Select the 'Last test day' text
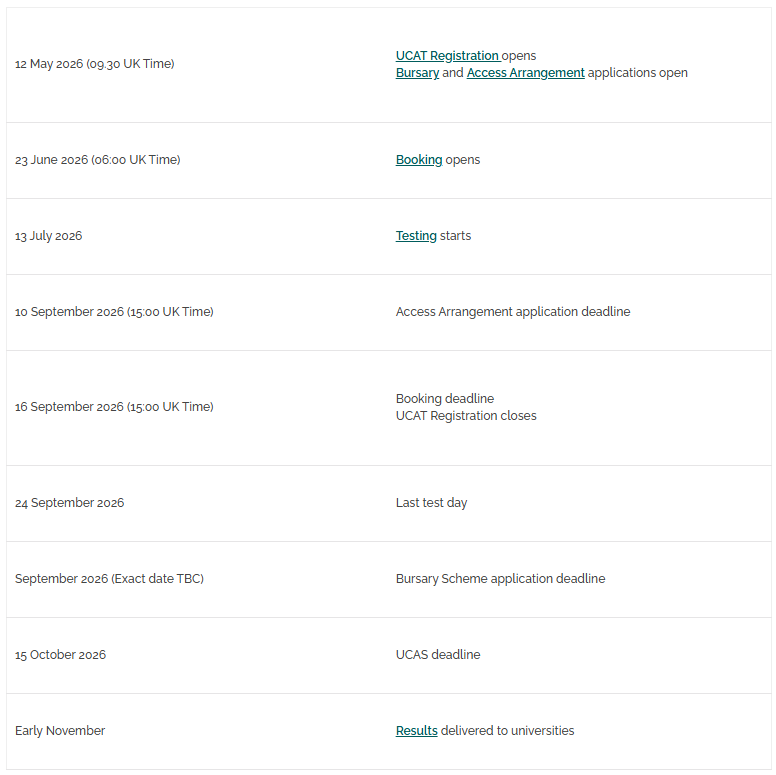 pyautogui.click(x=431, y=503)
